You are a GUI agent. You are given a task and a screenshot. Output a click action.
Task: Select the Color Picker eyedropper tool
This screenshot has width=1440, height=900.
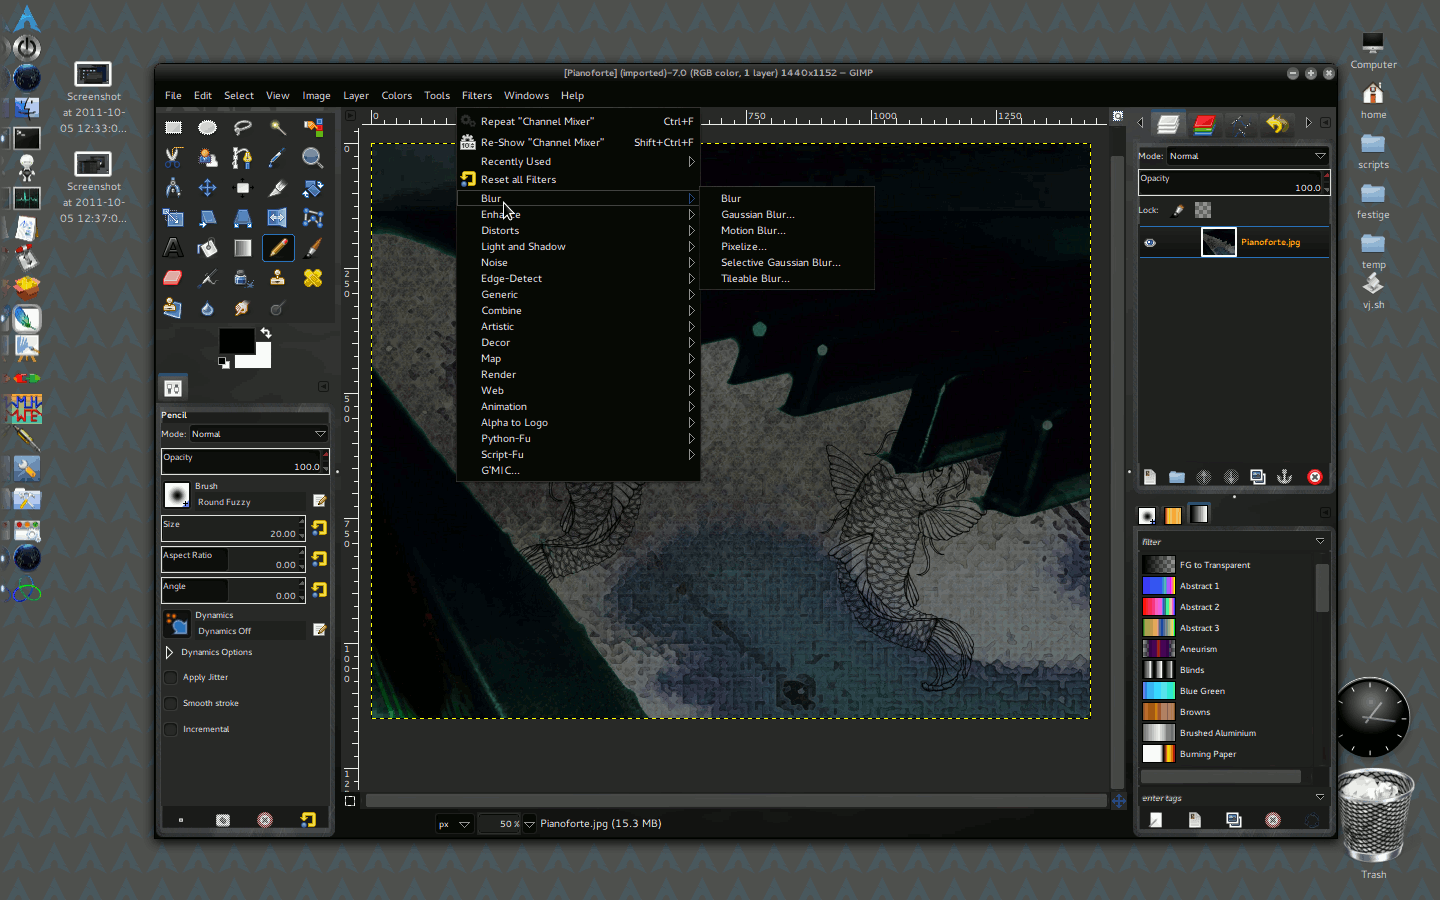(277, 157)
